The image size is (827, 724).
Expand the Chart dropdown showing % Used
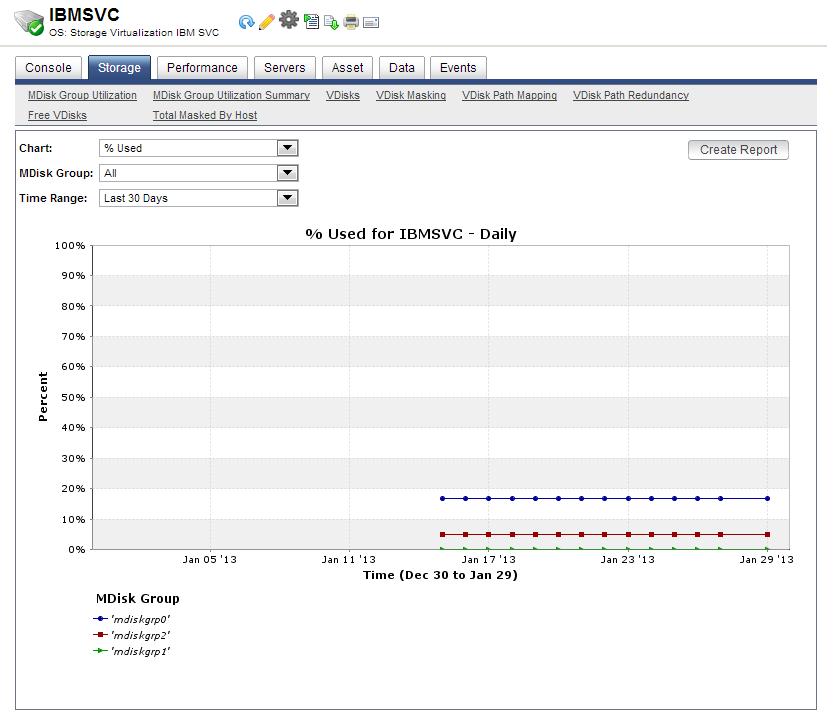coord(199,148)
